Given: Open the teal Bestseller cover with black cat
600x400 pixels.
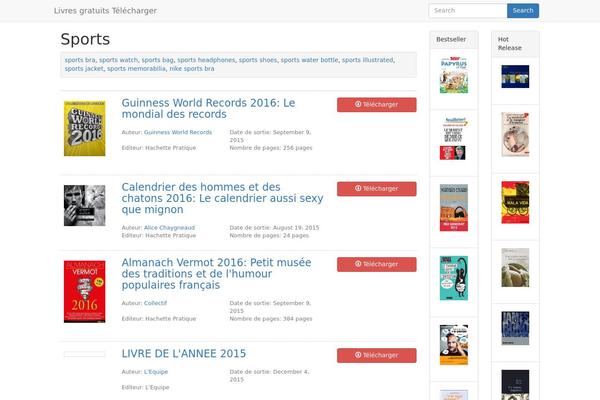Looking at the screenshot, I should [x=454, y=278].
